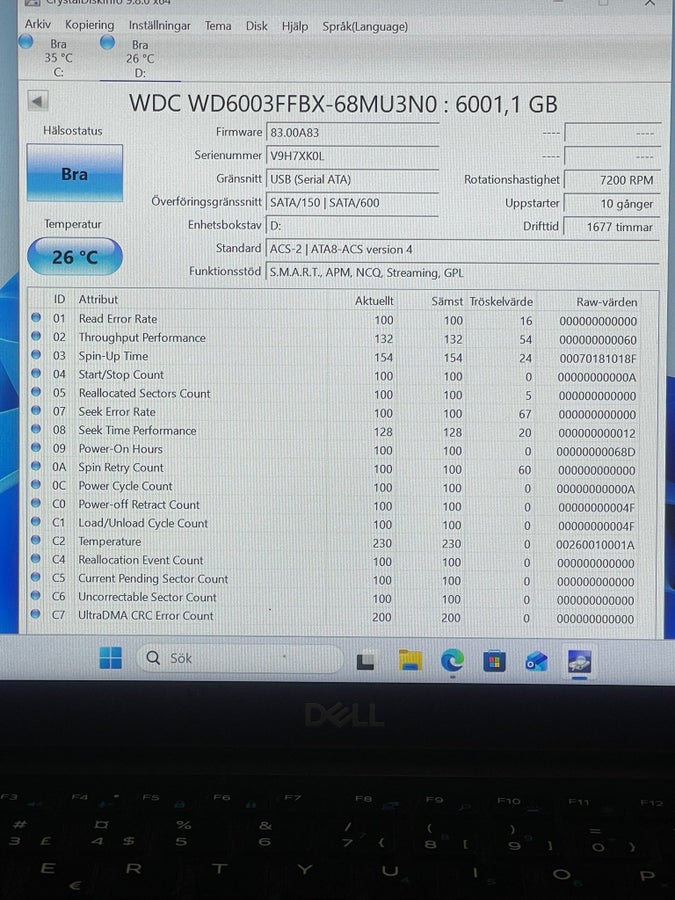The width and height of the screenshot is (675, 900).
Task: Open the Inställningar menu
Action: pos(160,25)
